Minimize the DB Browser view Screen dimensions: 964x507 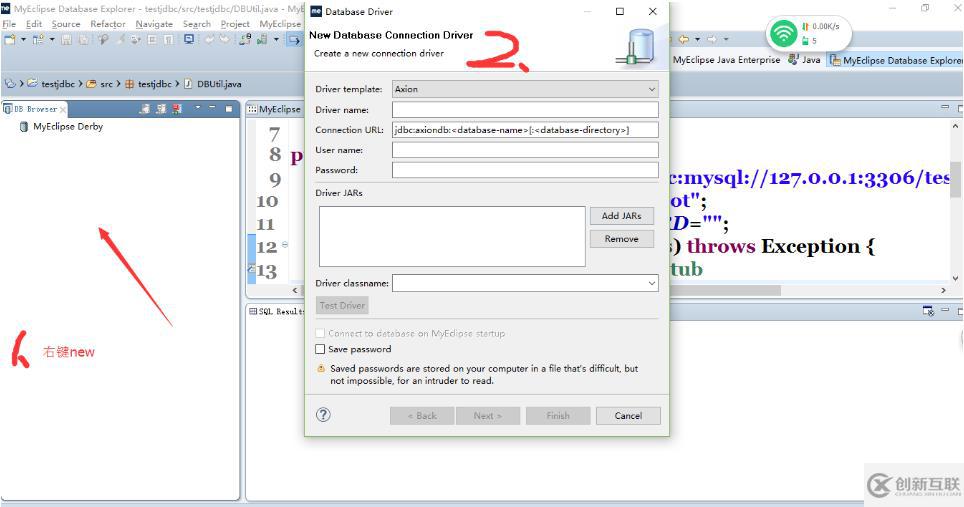coord(212,108)
